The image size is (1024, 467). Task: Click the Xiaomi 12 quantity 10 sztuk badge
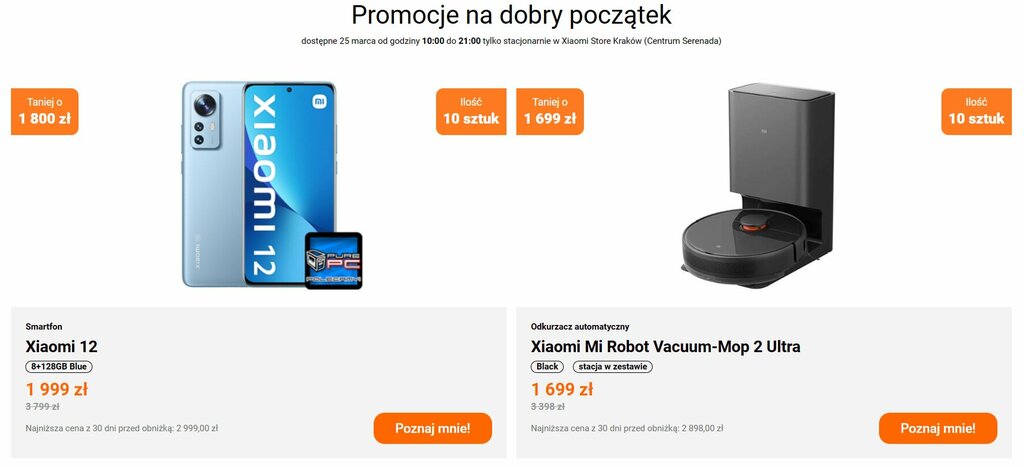(471, 112)
